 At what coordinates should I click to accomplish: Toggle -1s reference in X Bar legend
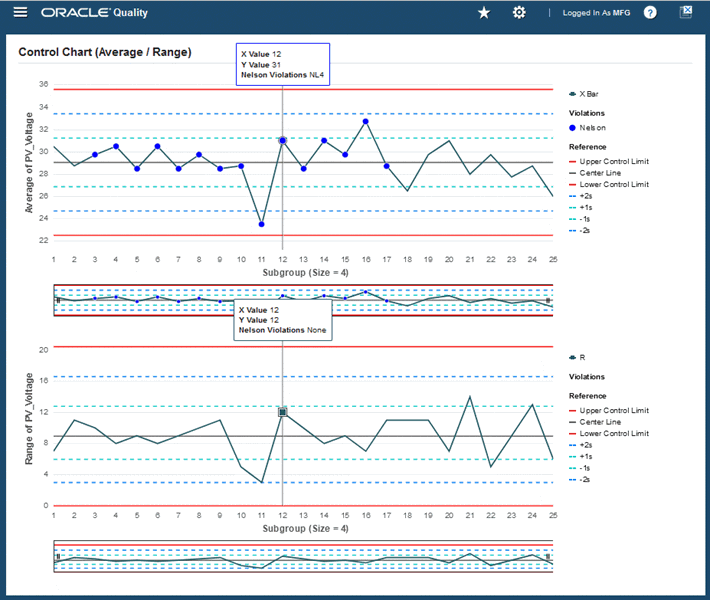[580, 219]
